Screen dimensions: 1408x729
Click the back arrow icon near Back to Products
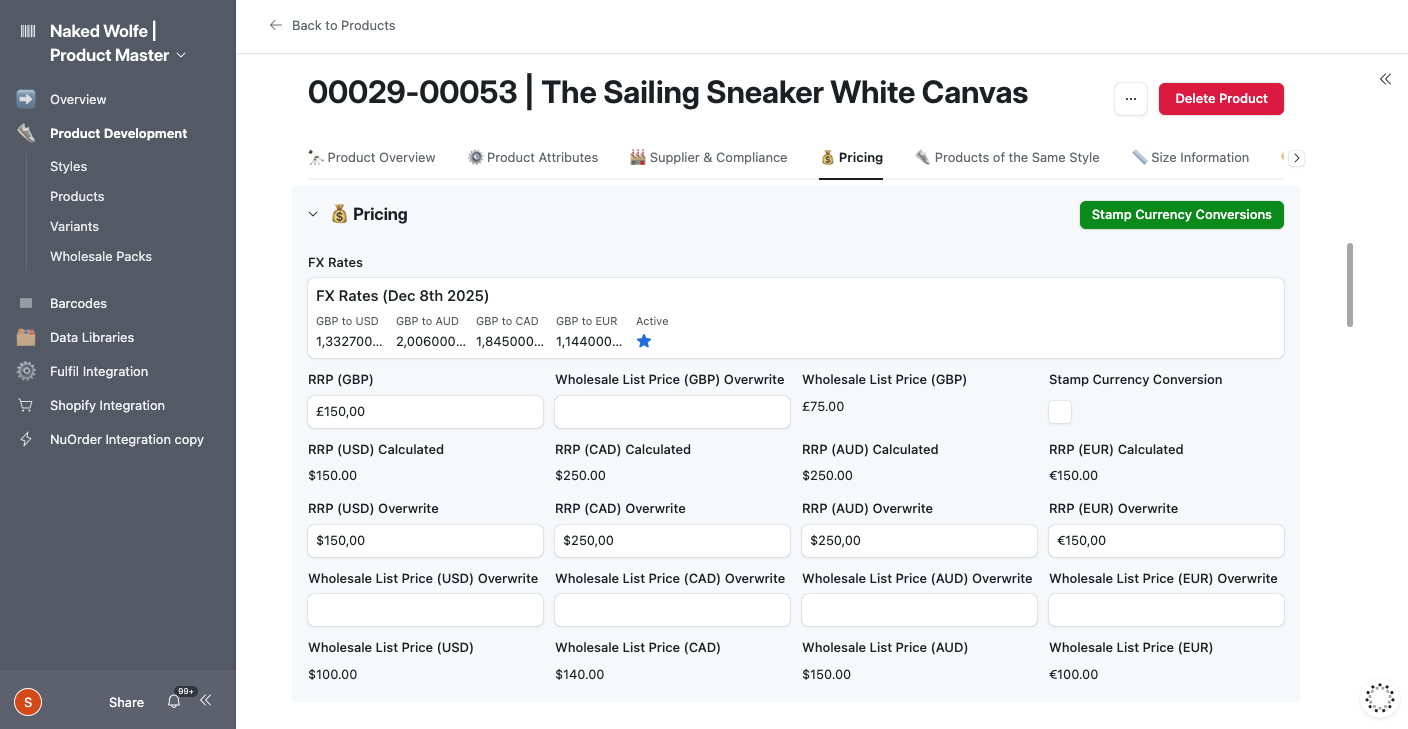click(276, 25)
